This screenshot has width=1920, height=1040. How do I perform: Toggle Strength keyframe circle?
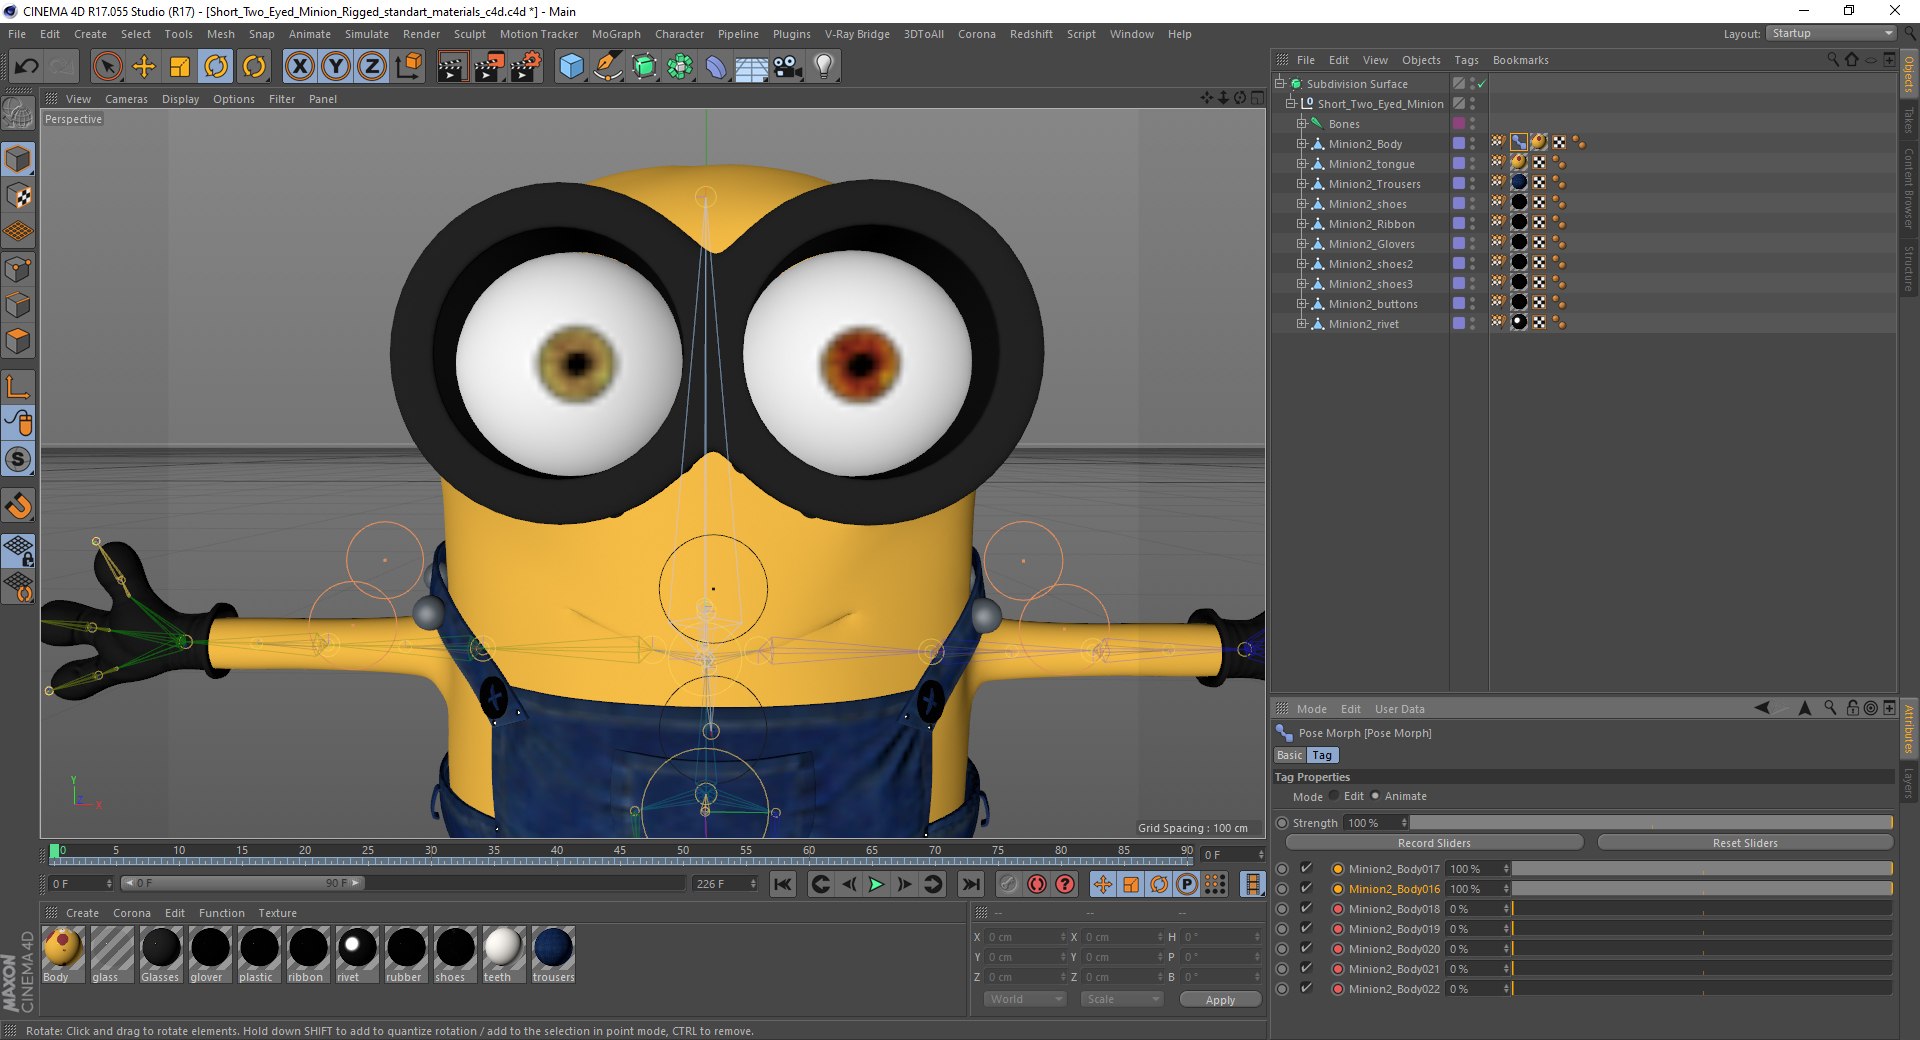(1282, 823)
